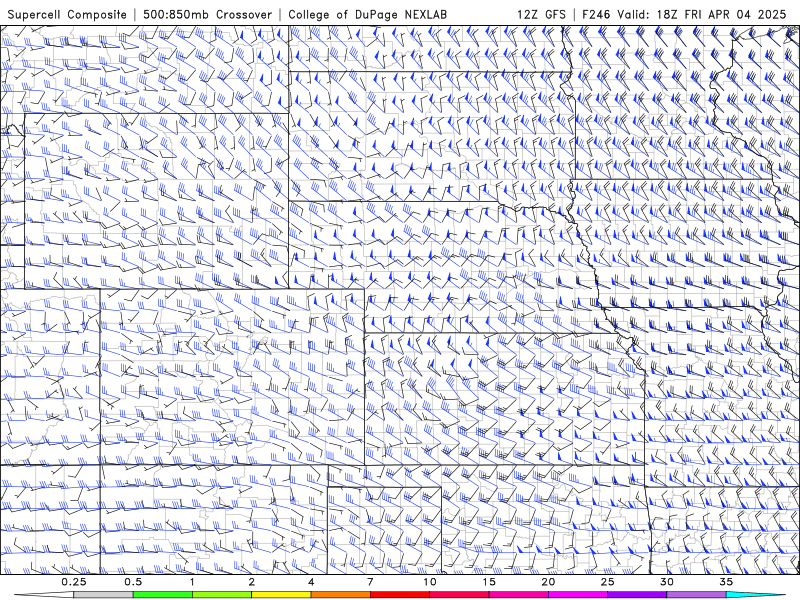
Task: Click the '7' legend value label
Action: (x=370, y=582)
